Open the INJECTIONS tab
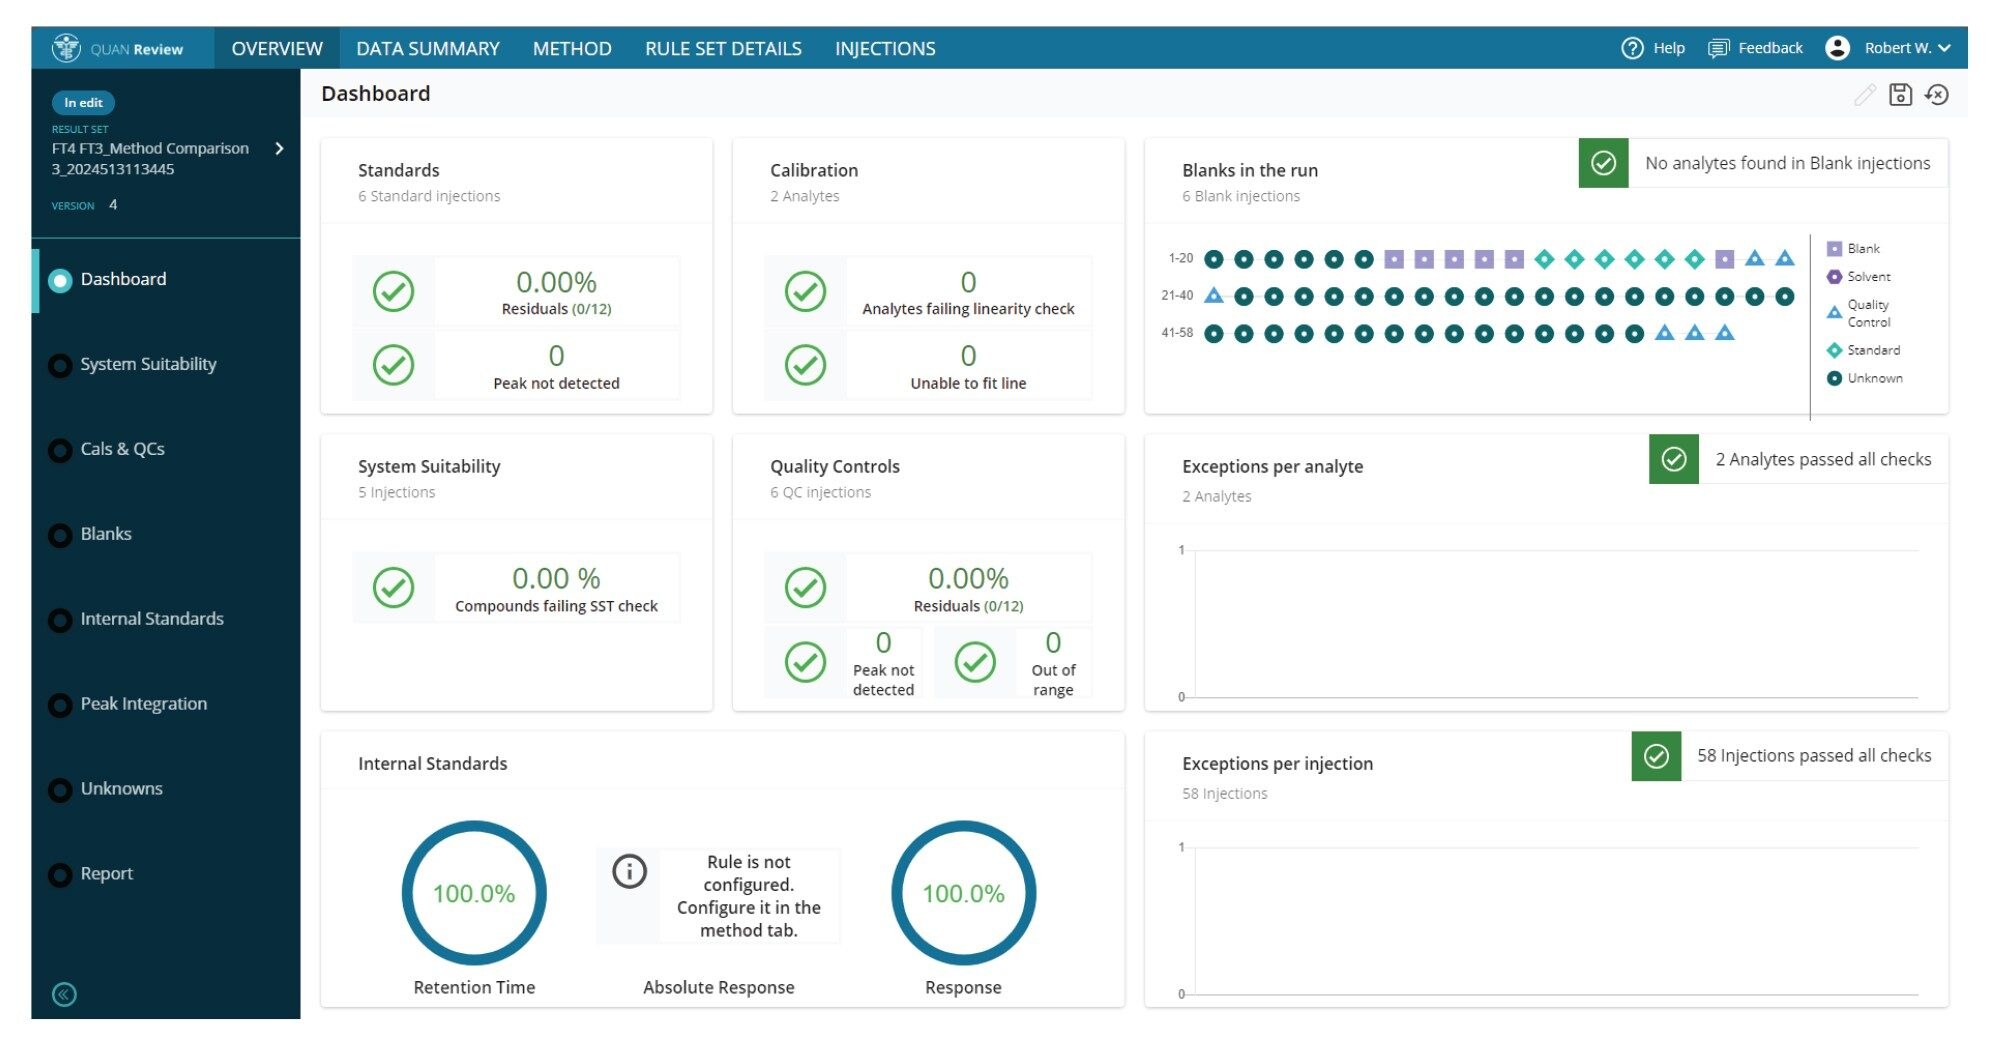Image resolution: width=2000 pixels, height=1053 pixels. tap(885, 48)
